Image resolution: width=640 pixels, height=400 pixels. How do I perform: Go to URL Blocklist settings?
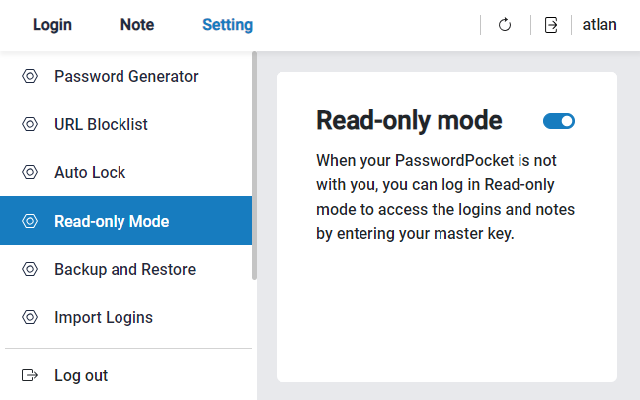101,124
